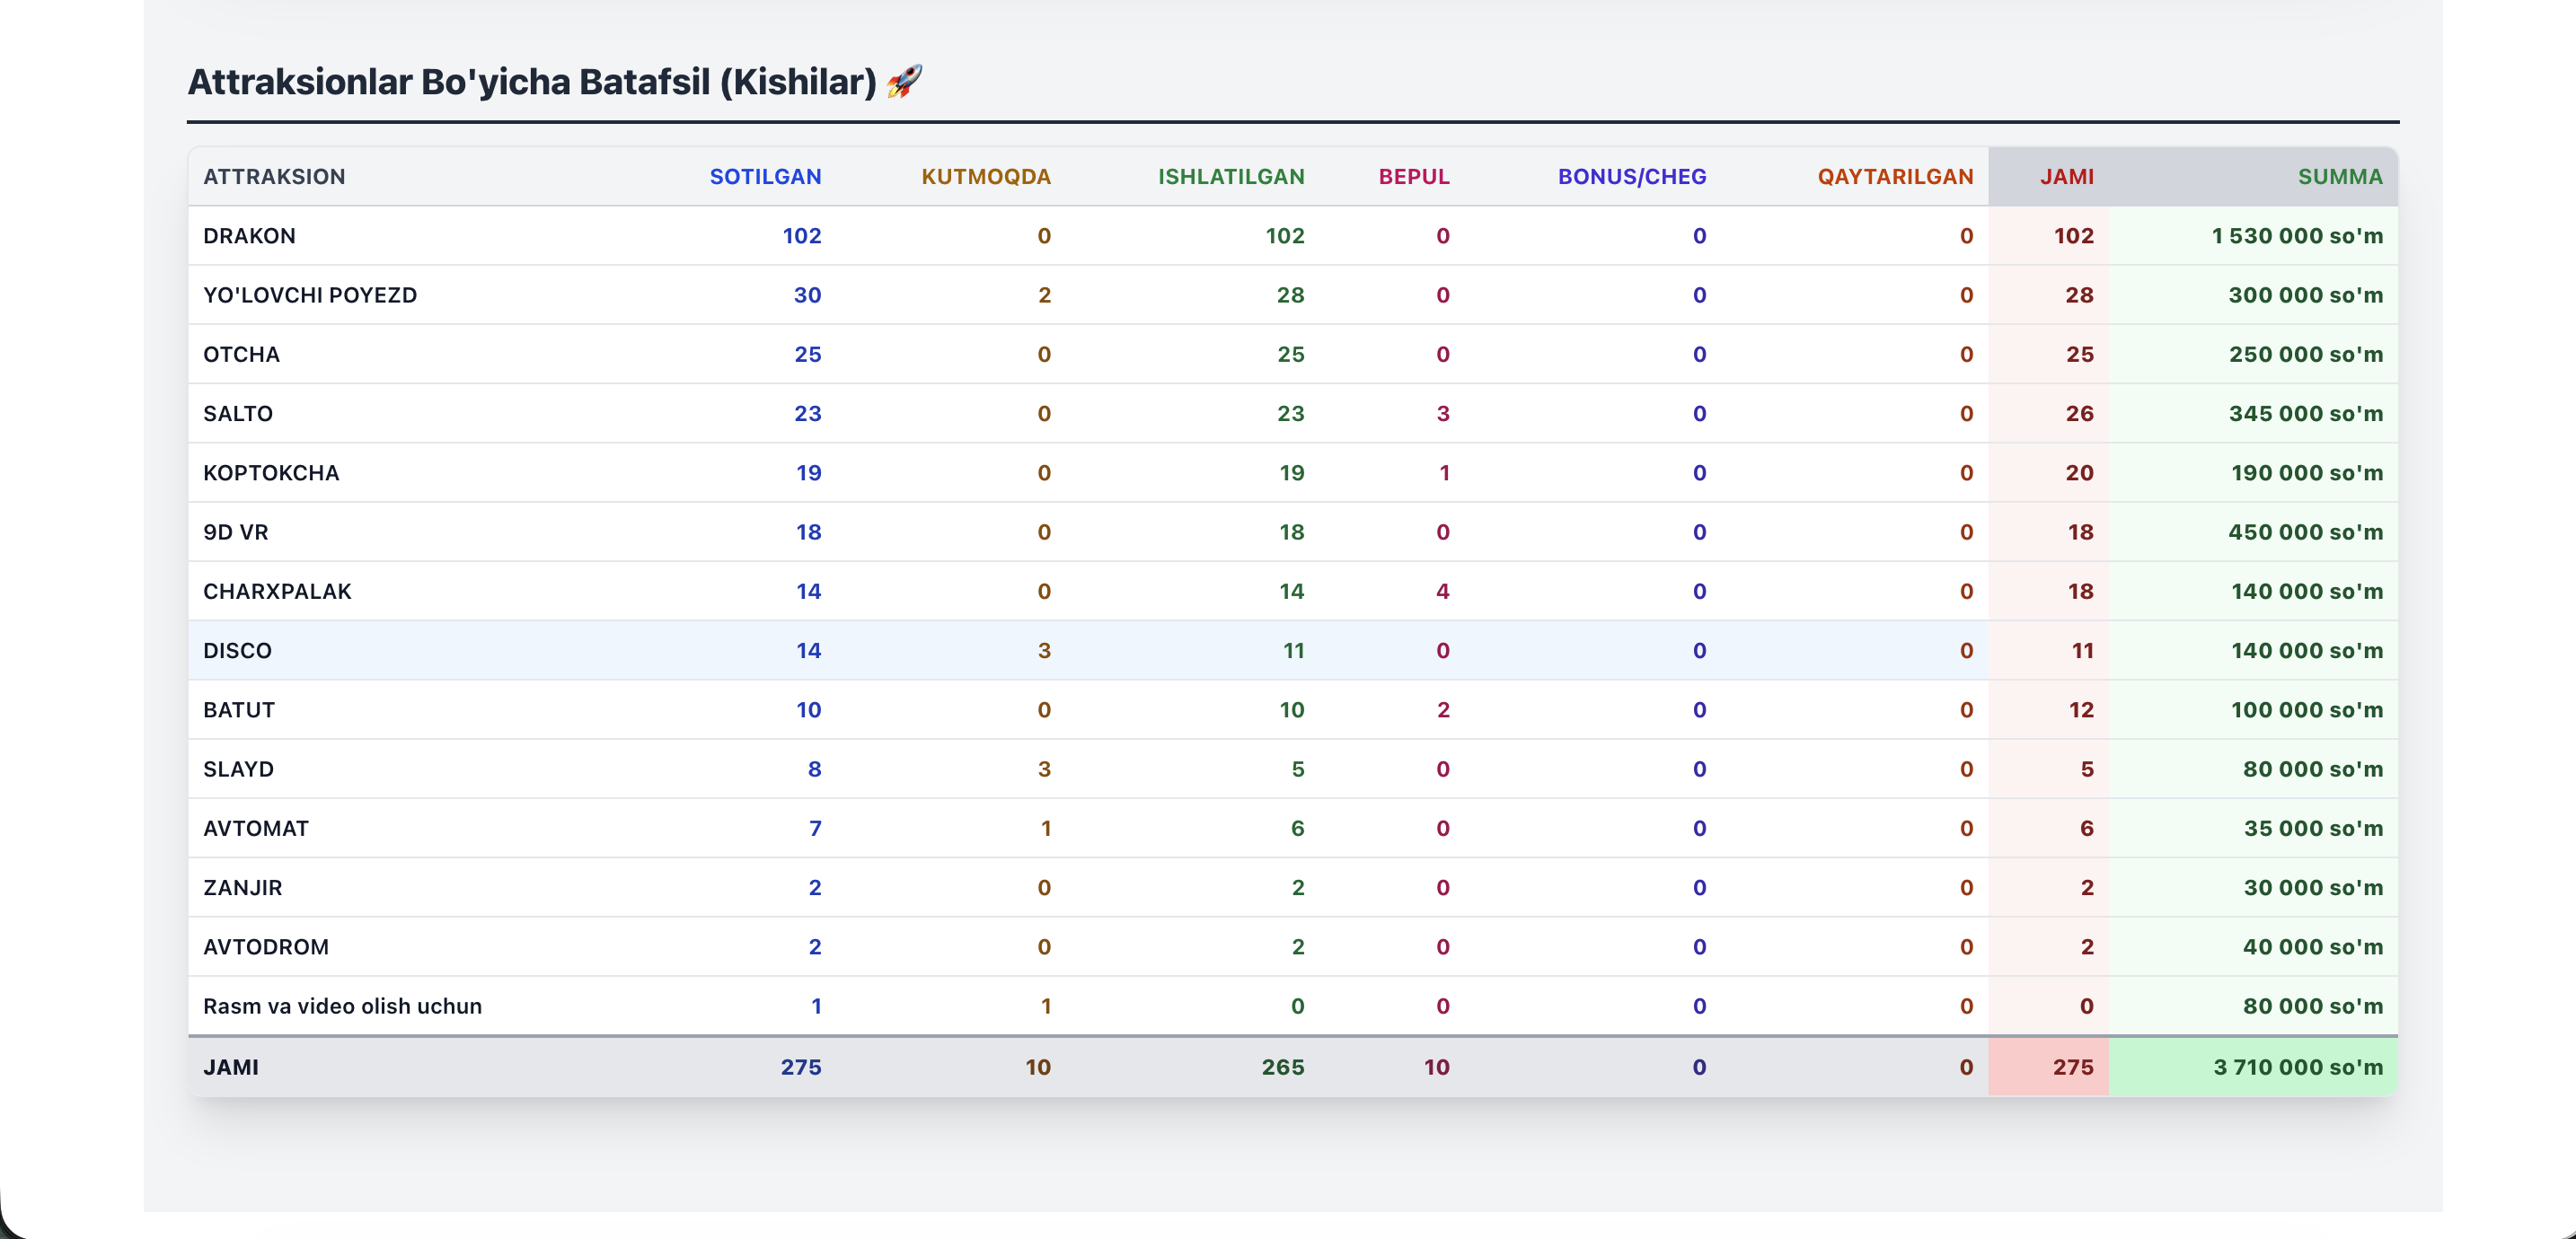
Task: Click the CHARXPALAK row name
Action: (277, 592)
